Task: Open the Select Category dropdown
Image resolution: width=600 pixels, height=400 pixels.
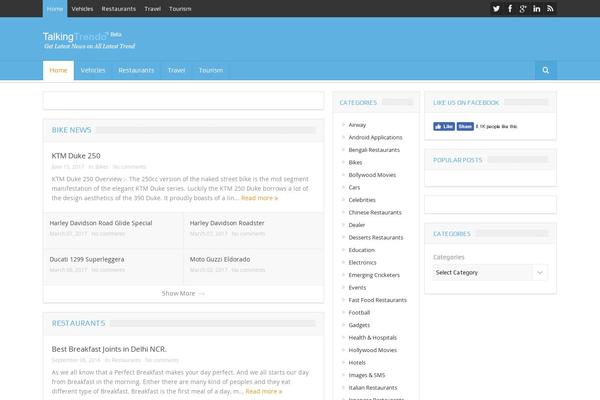Action: tap(490, 273)
